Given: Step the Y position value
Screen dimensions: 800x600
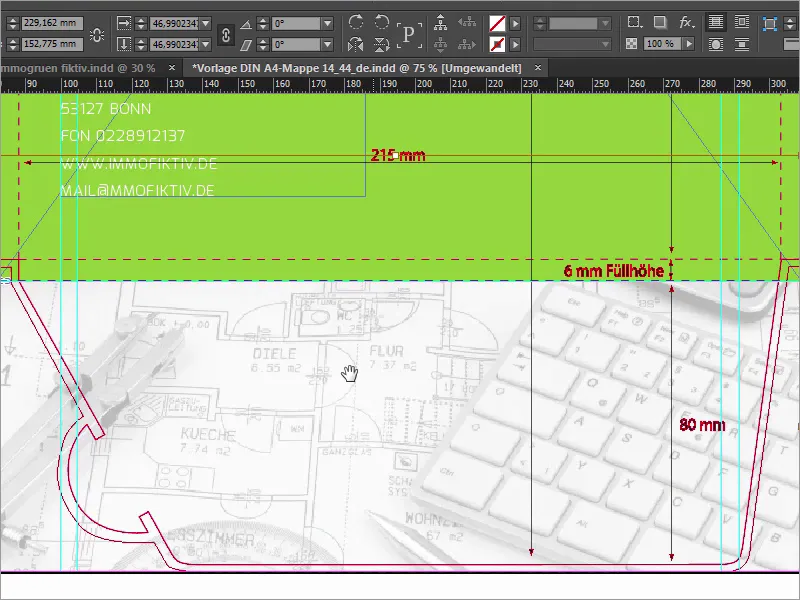Looking at the screenshot, I should point(13,44).
